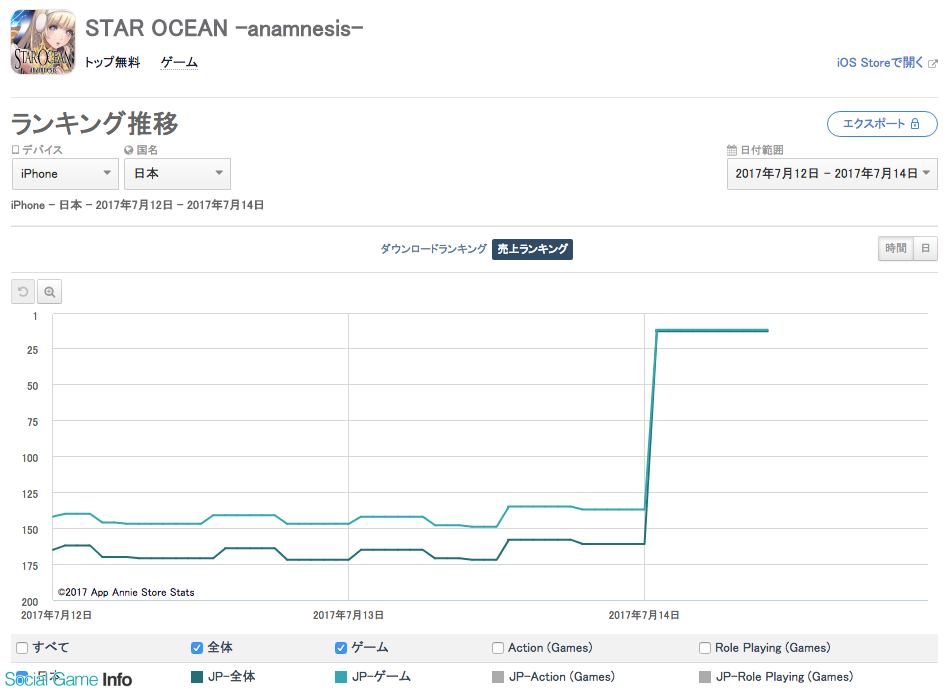The width and height of the screenshot is (947, 692).
Task: Click the calendar icon next to 日付範囲
Action: (x=731, y=150)
